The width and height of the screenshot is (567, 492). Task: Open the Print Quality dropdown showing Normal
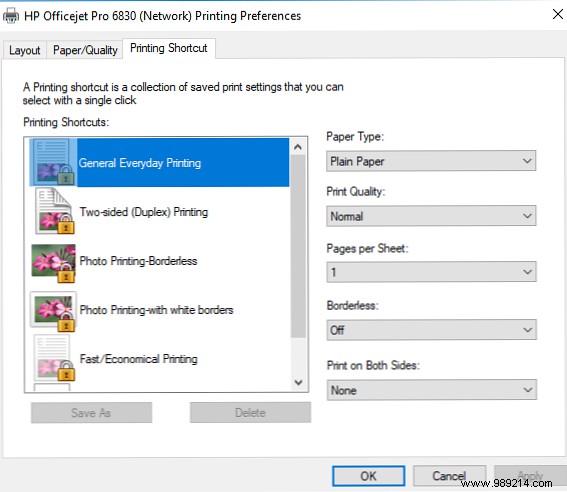(431, 216)
